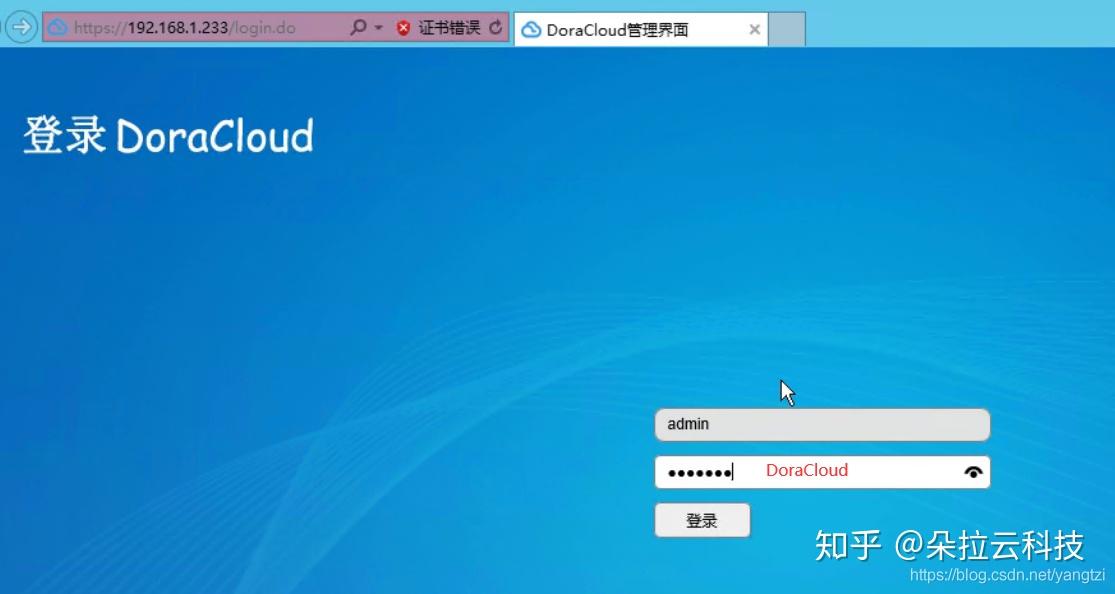
Task: Open the 证书错误 certificate error notice
Action: coord(439,28)
